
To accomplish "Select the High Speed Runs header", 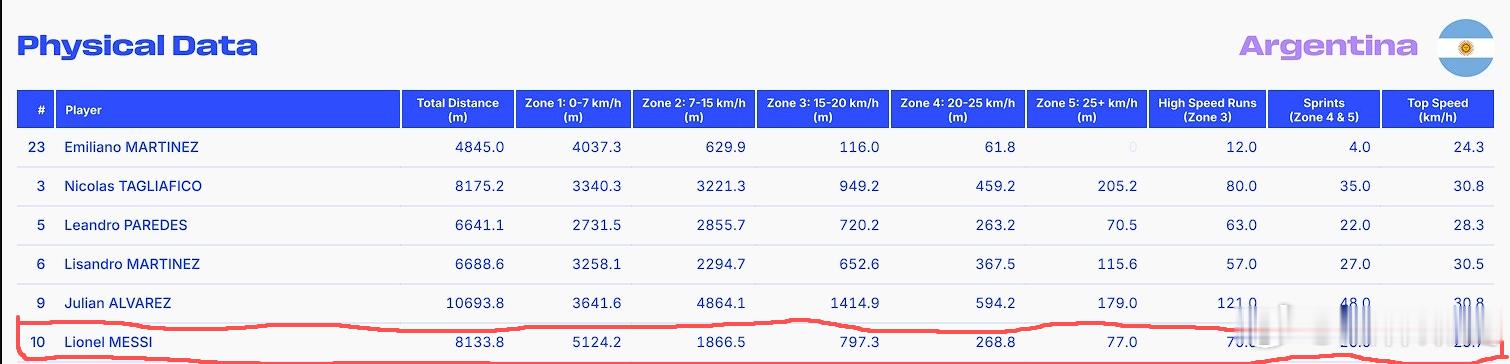I will click(x=1207, y=110).
